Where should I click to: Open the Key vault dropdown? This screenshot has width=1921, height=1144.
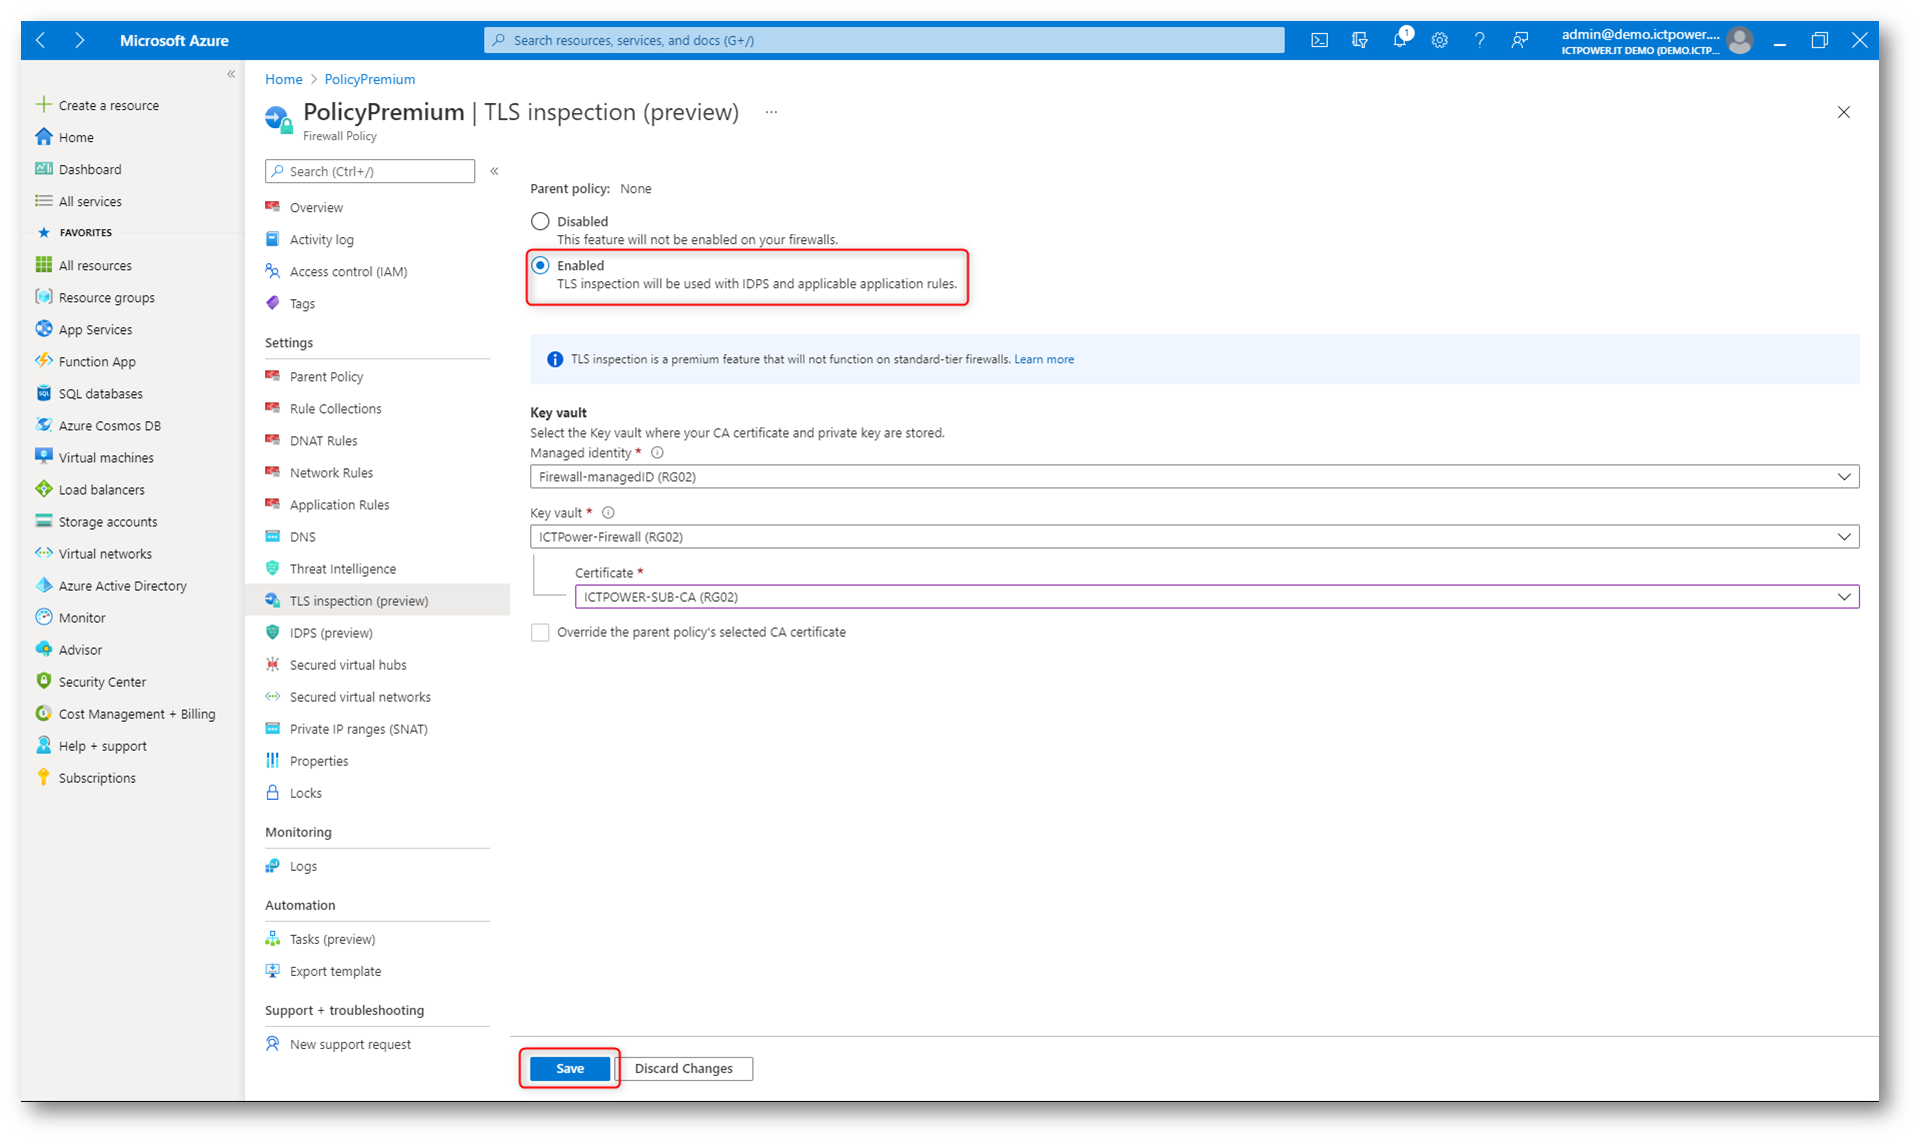1194,536
